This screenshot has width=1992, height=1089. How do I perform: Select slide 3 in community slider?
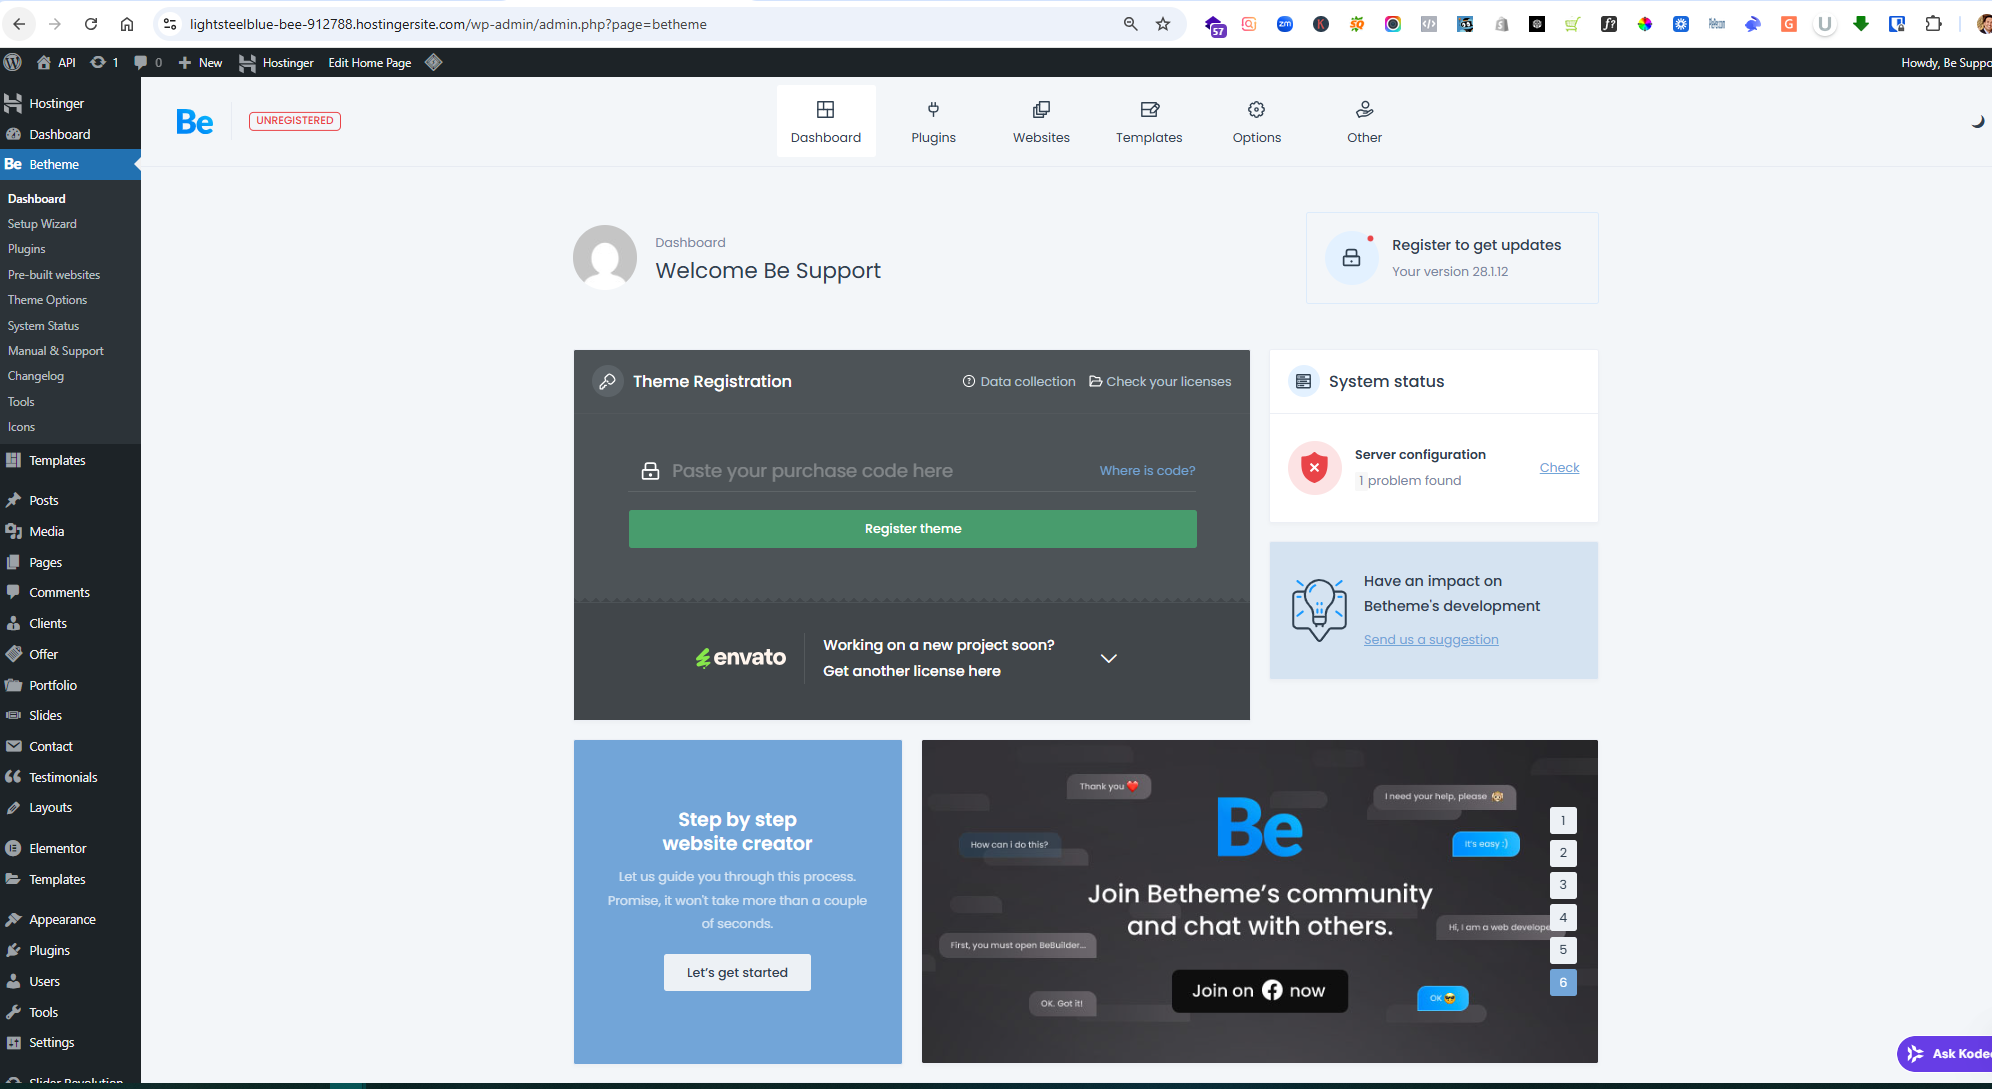click(x=1562, y=885)
